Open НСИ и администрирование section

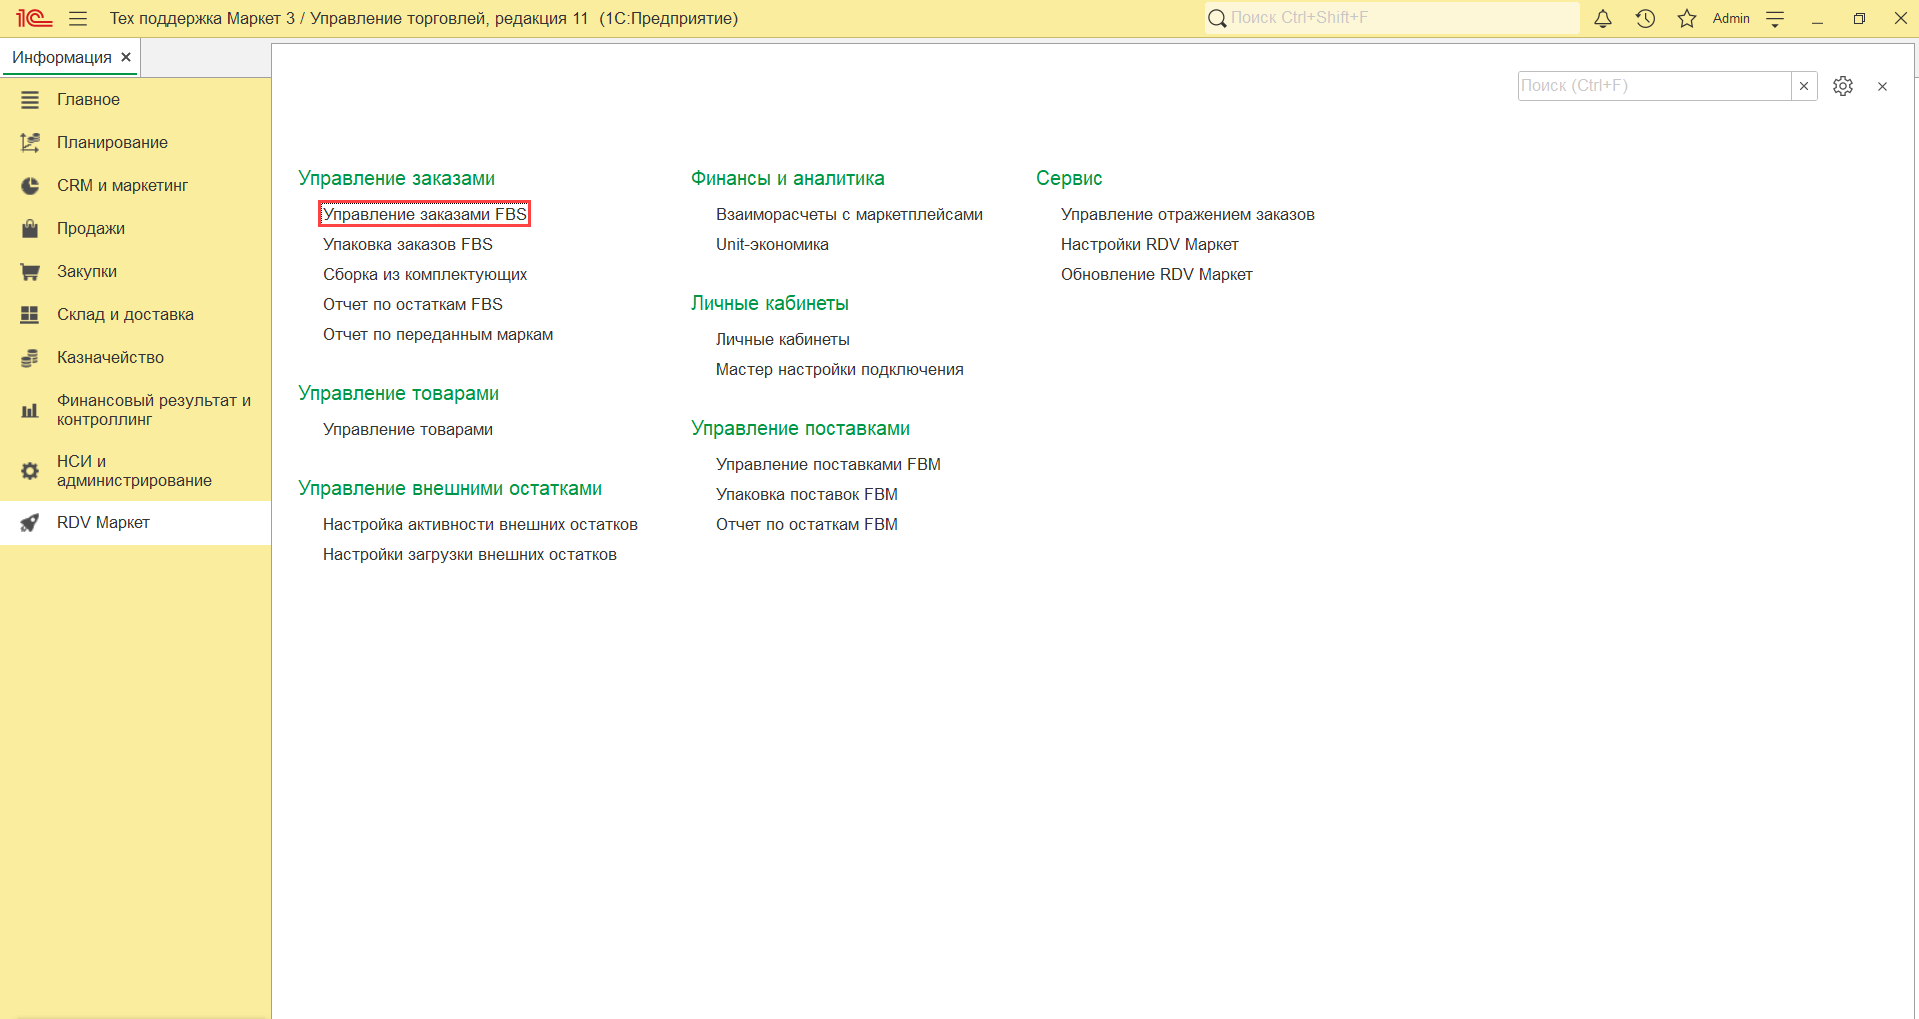coord(134,471)
